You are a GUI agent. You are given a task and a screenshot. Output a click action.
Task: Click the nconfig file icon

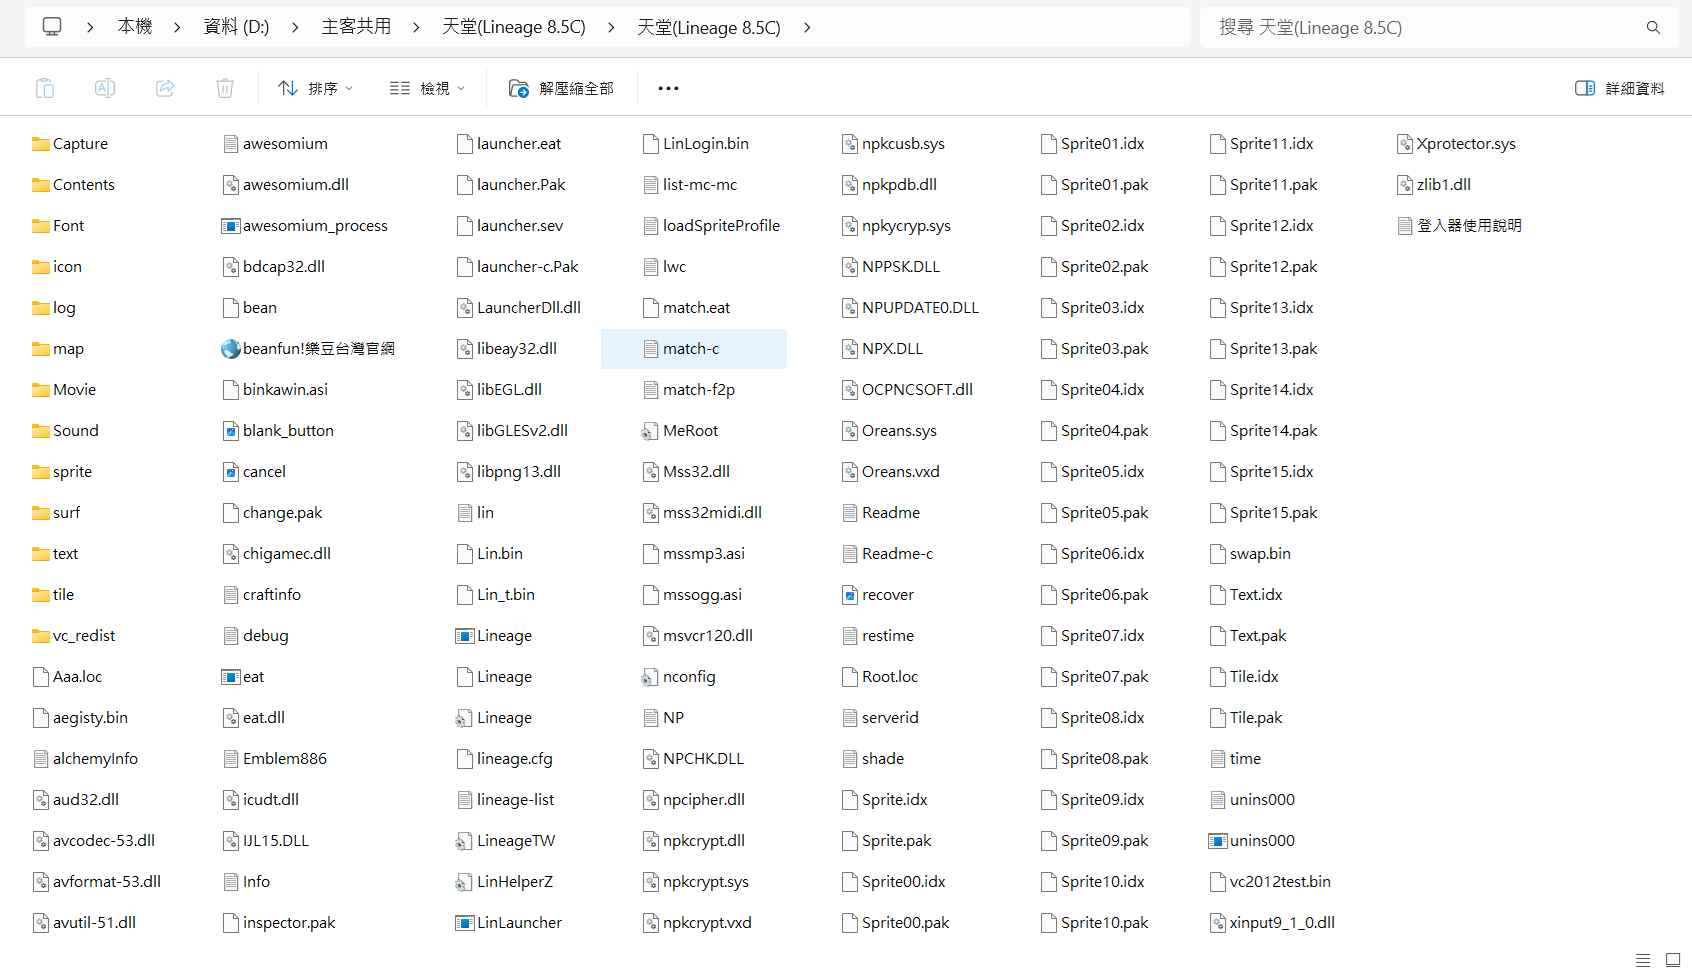[651, 677]
